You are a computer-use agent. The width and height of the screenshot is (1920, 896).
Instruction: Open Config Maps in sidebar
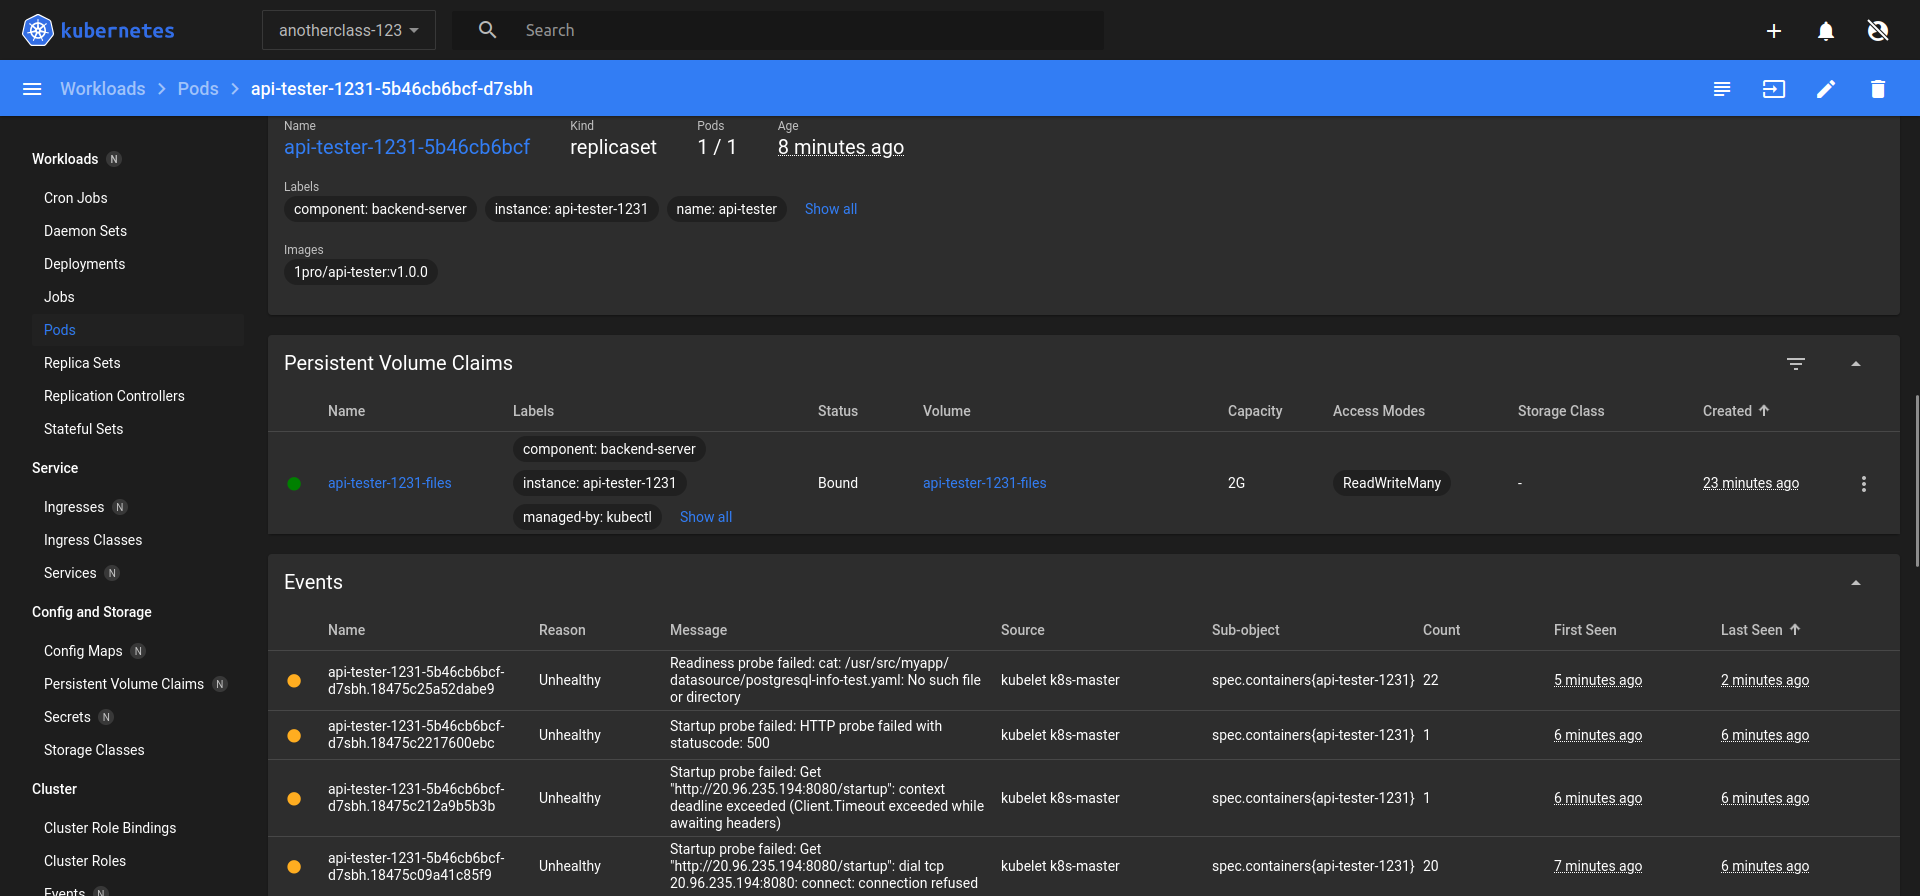pos(83,651)
